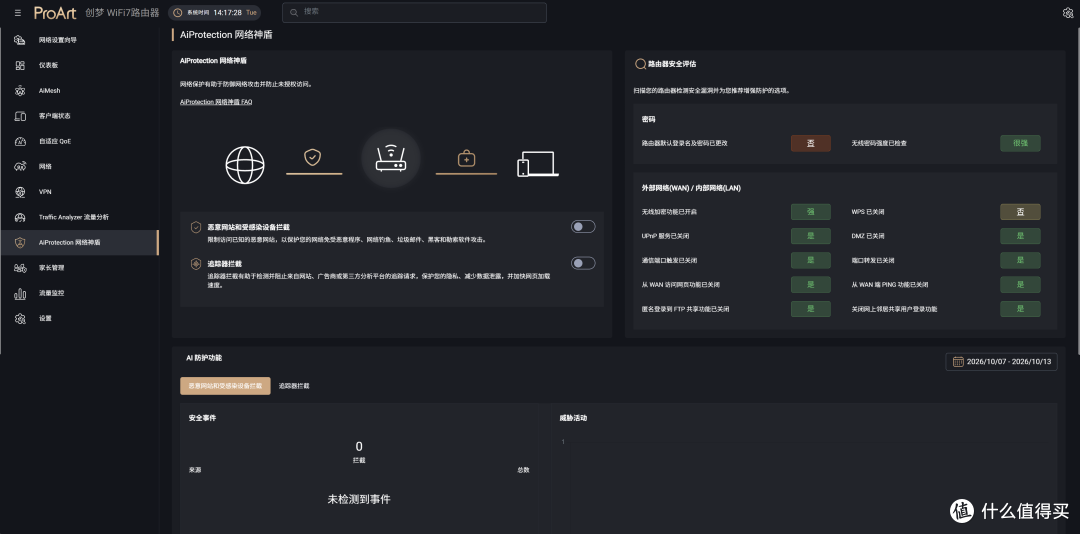Image resolution: width=1080 pixels, height=534 pixels.
Task: Click the AiProtection shield sidebar icon
Action: 20,243
